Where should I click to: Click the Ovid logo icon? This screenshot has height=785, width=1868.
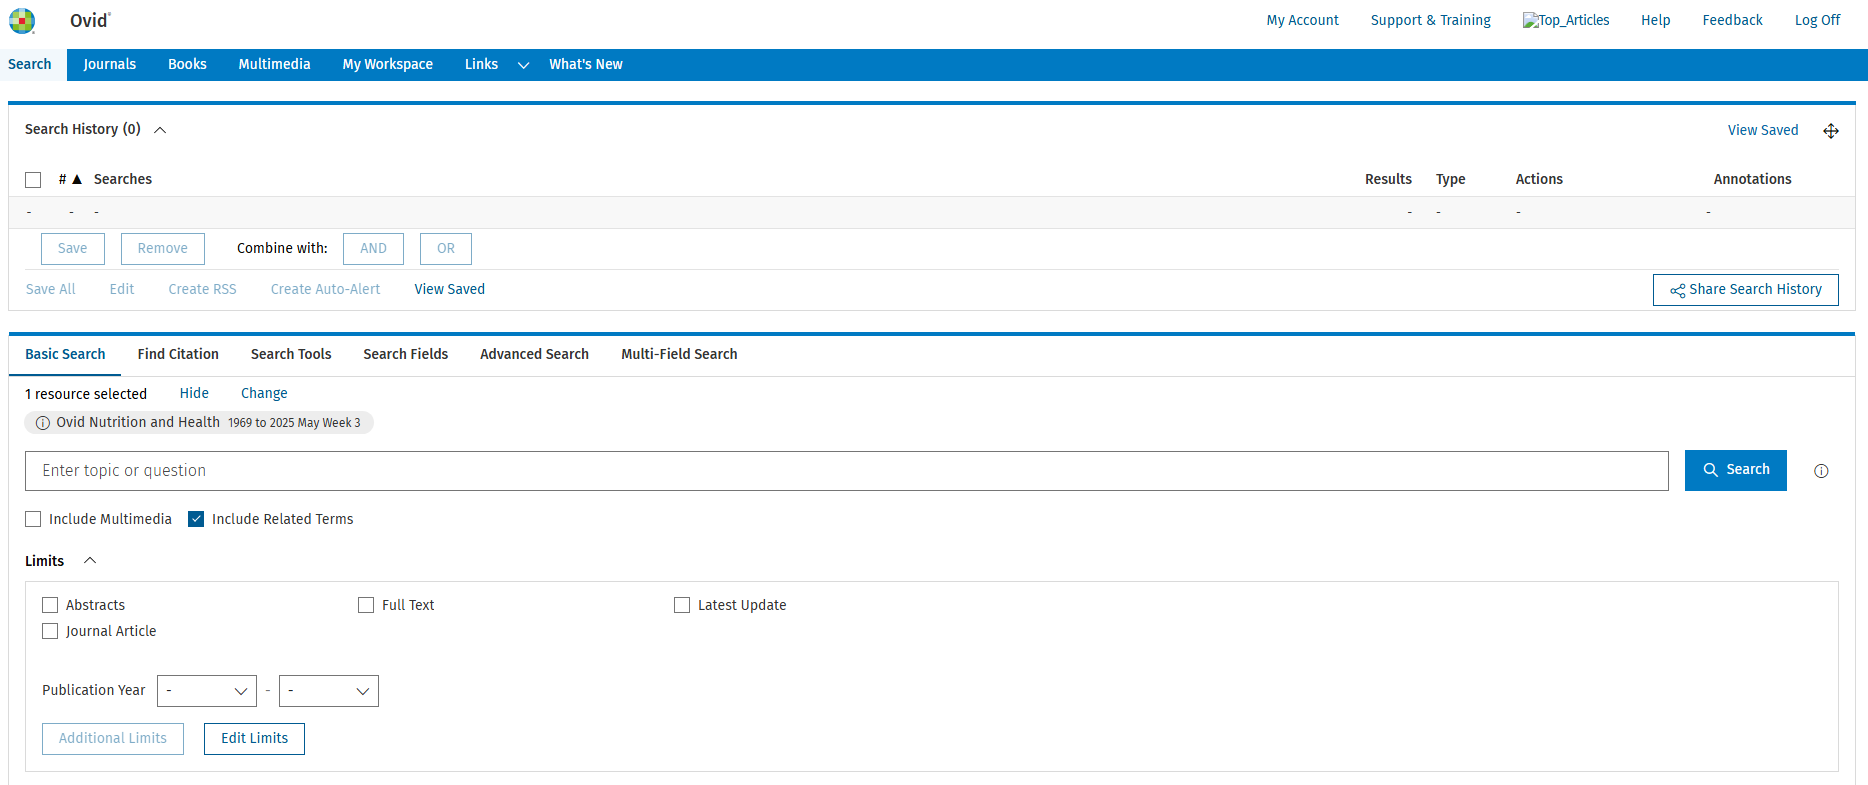click(22, 21)
